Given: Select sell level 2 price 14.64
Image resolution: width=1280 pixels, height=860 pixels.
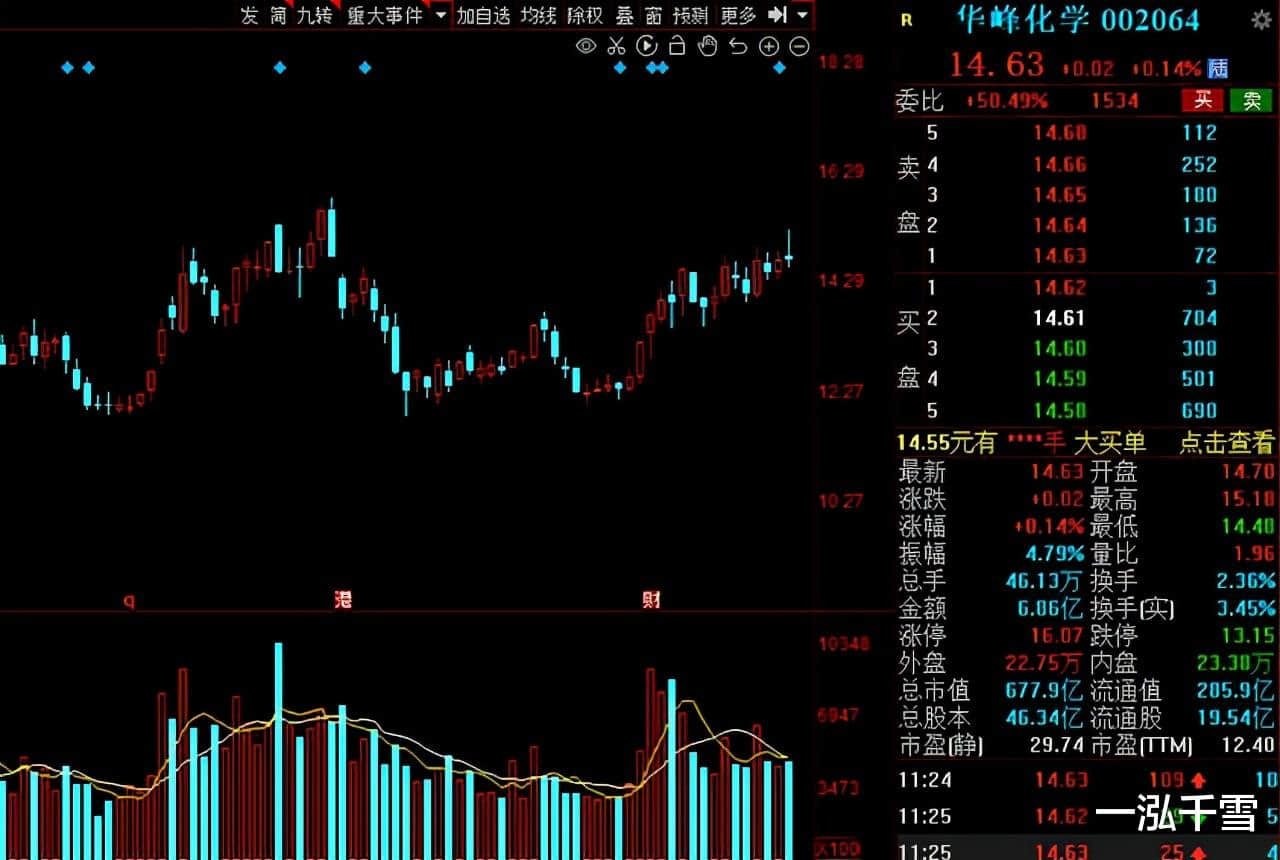Looking at the screenshot, I should click(1060, 225).
